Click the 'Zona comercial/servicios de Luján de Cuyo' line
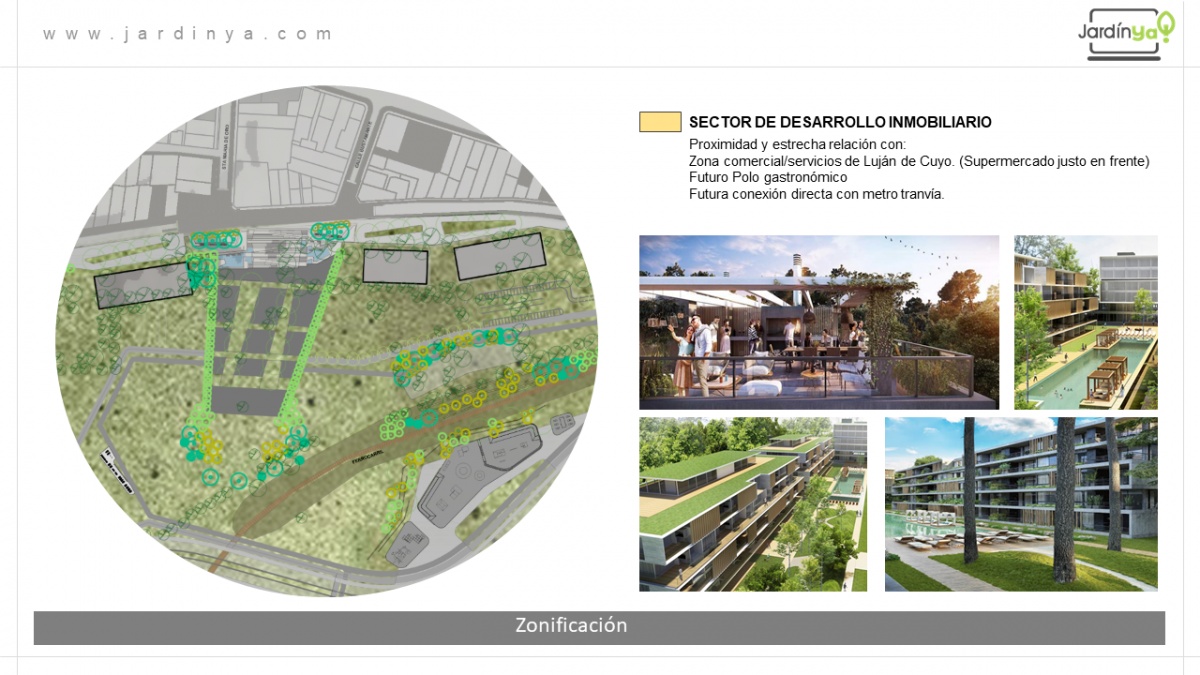 pos(918,161)
